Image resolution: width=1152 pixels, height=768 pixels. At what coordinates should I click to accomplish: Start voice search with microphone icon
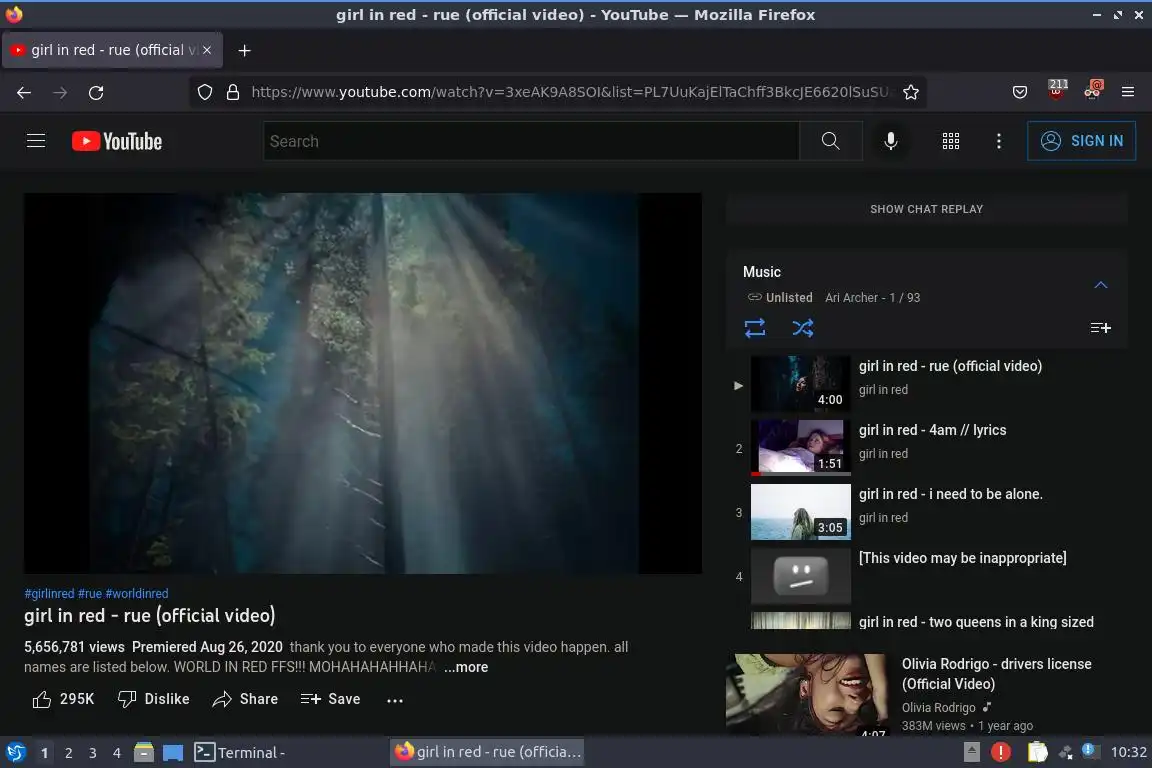[x=890, y=140]
